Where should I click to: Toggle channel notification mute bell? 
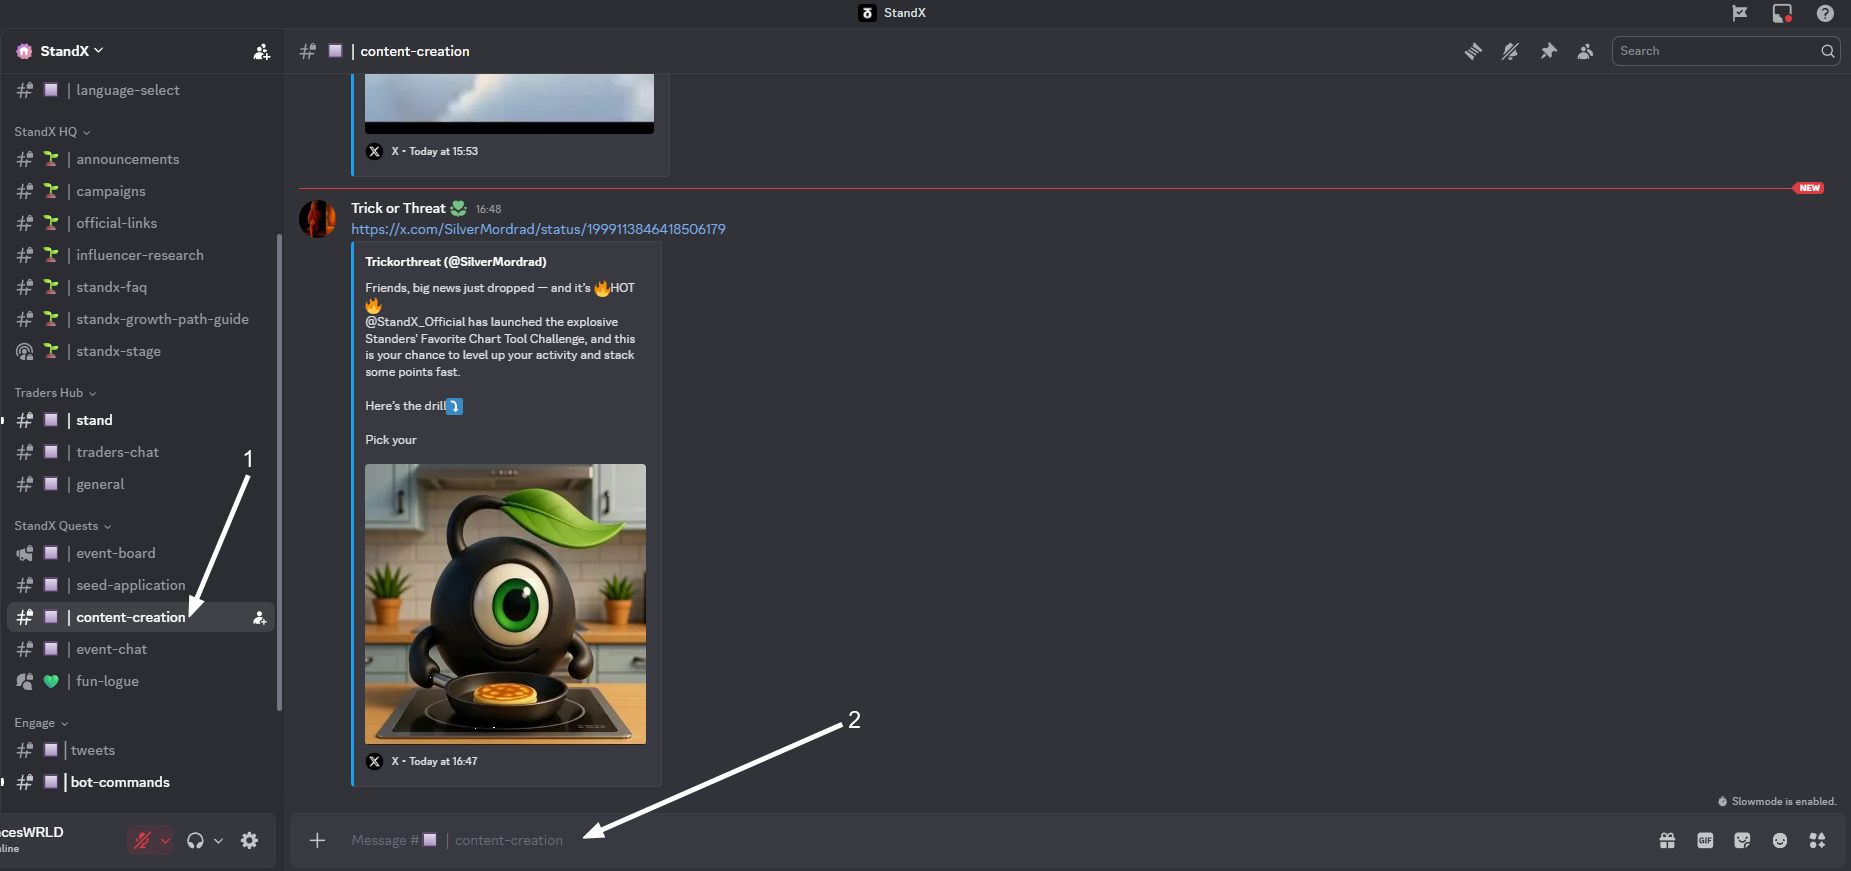[x=1510, y=51]
